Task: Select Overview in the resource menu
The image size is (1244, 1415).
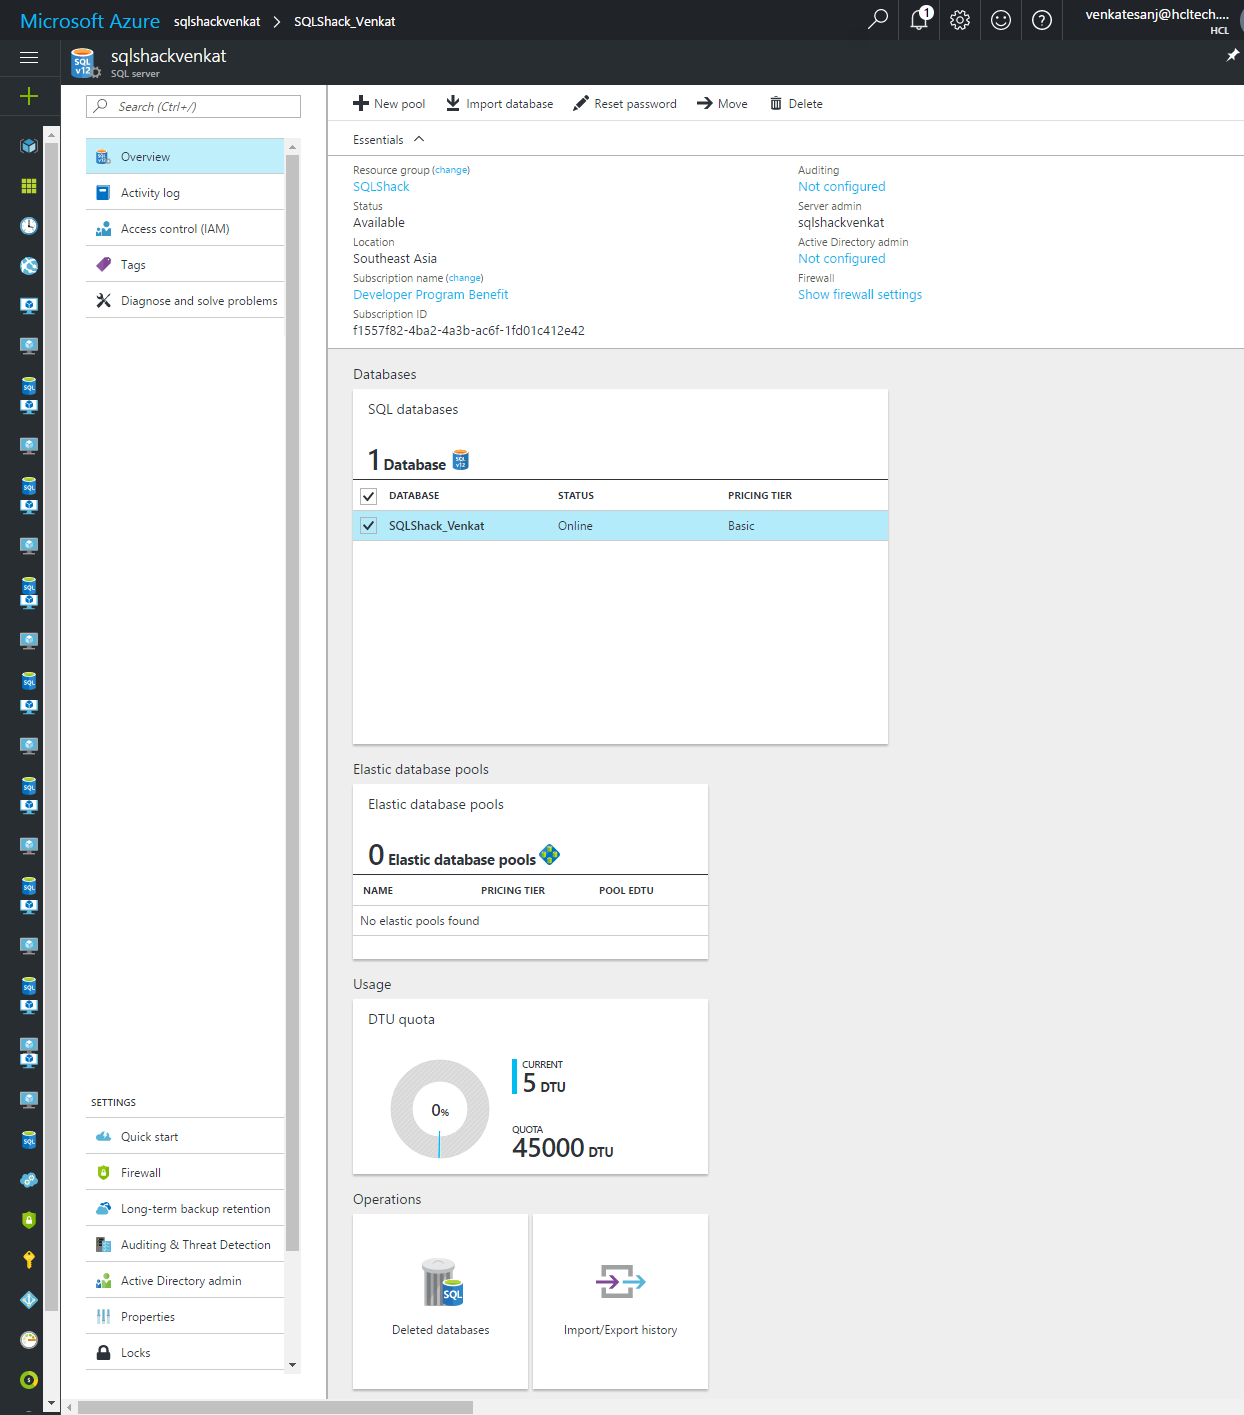Action: point(185,157)
